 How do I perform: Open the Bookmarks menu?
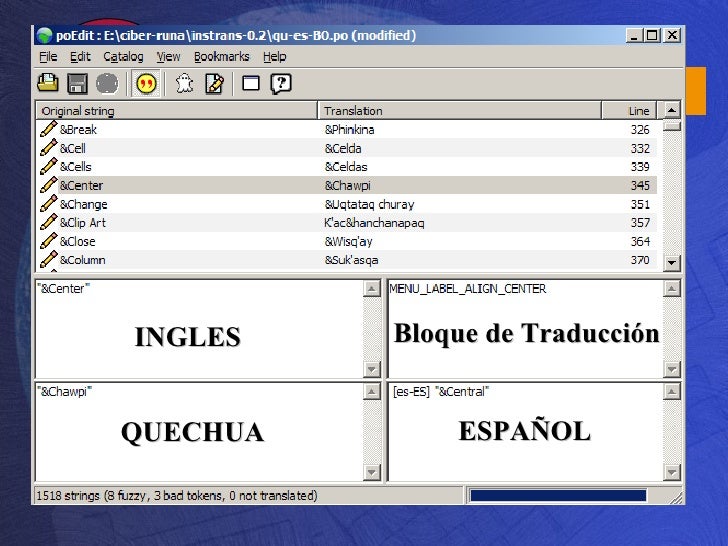tap(223, 57)
